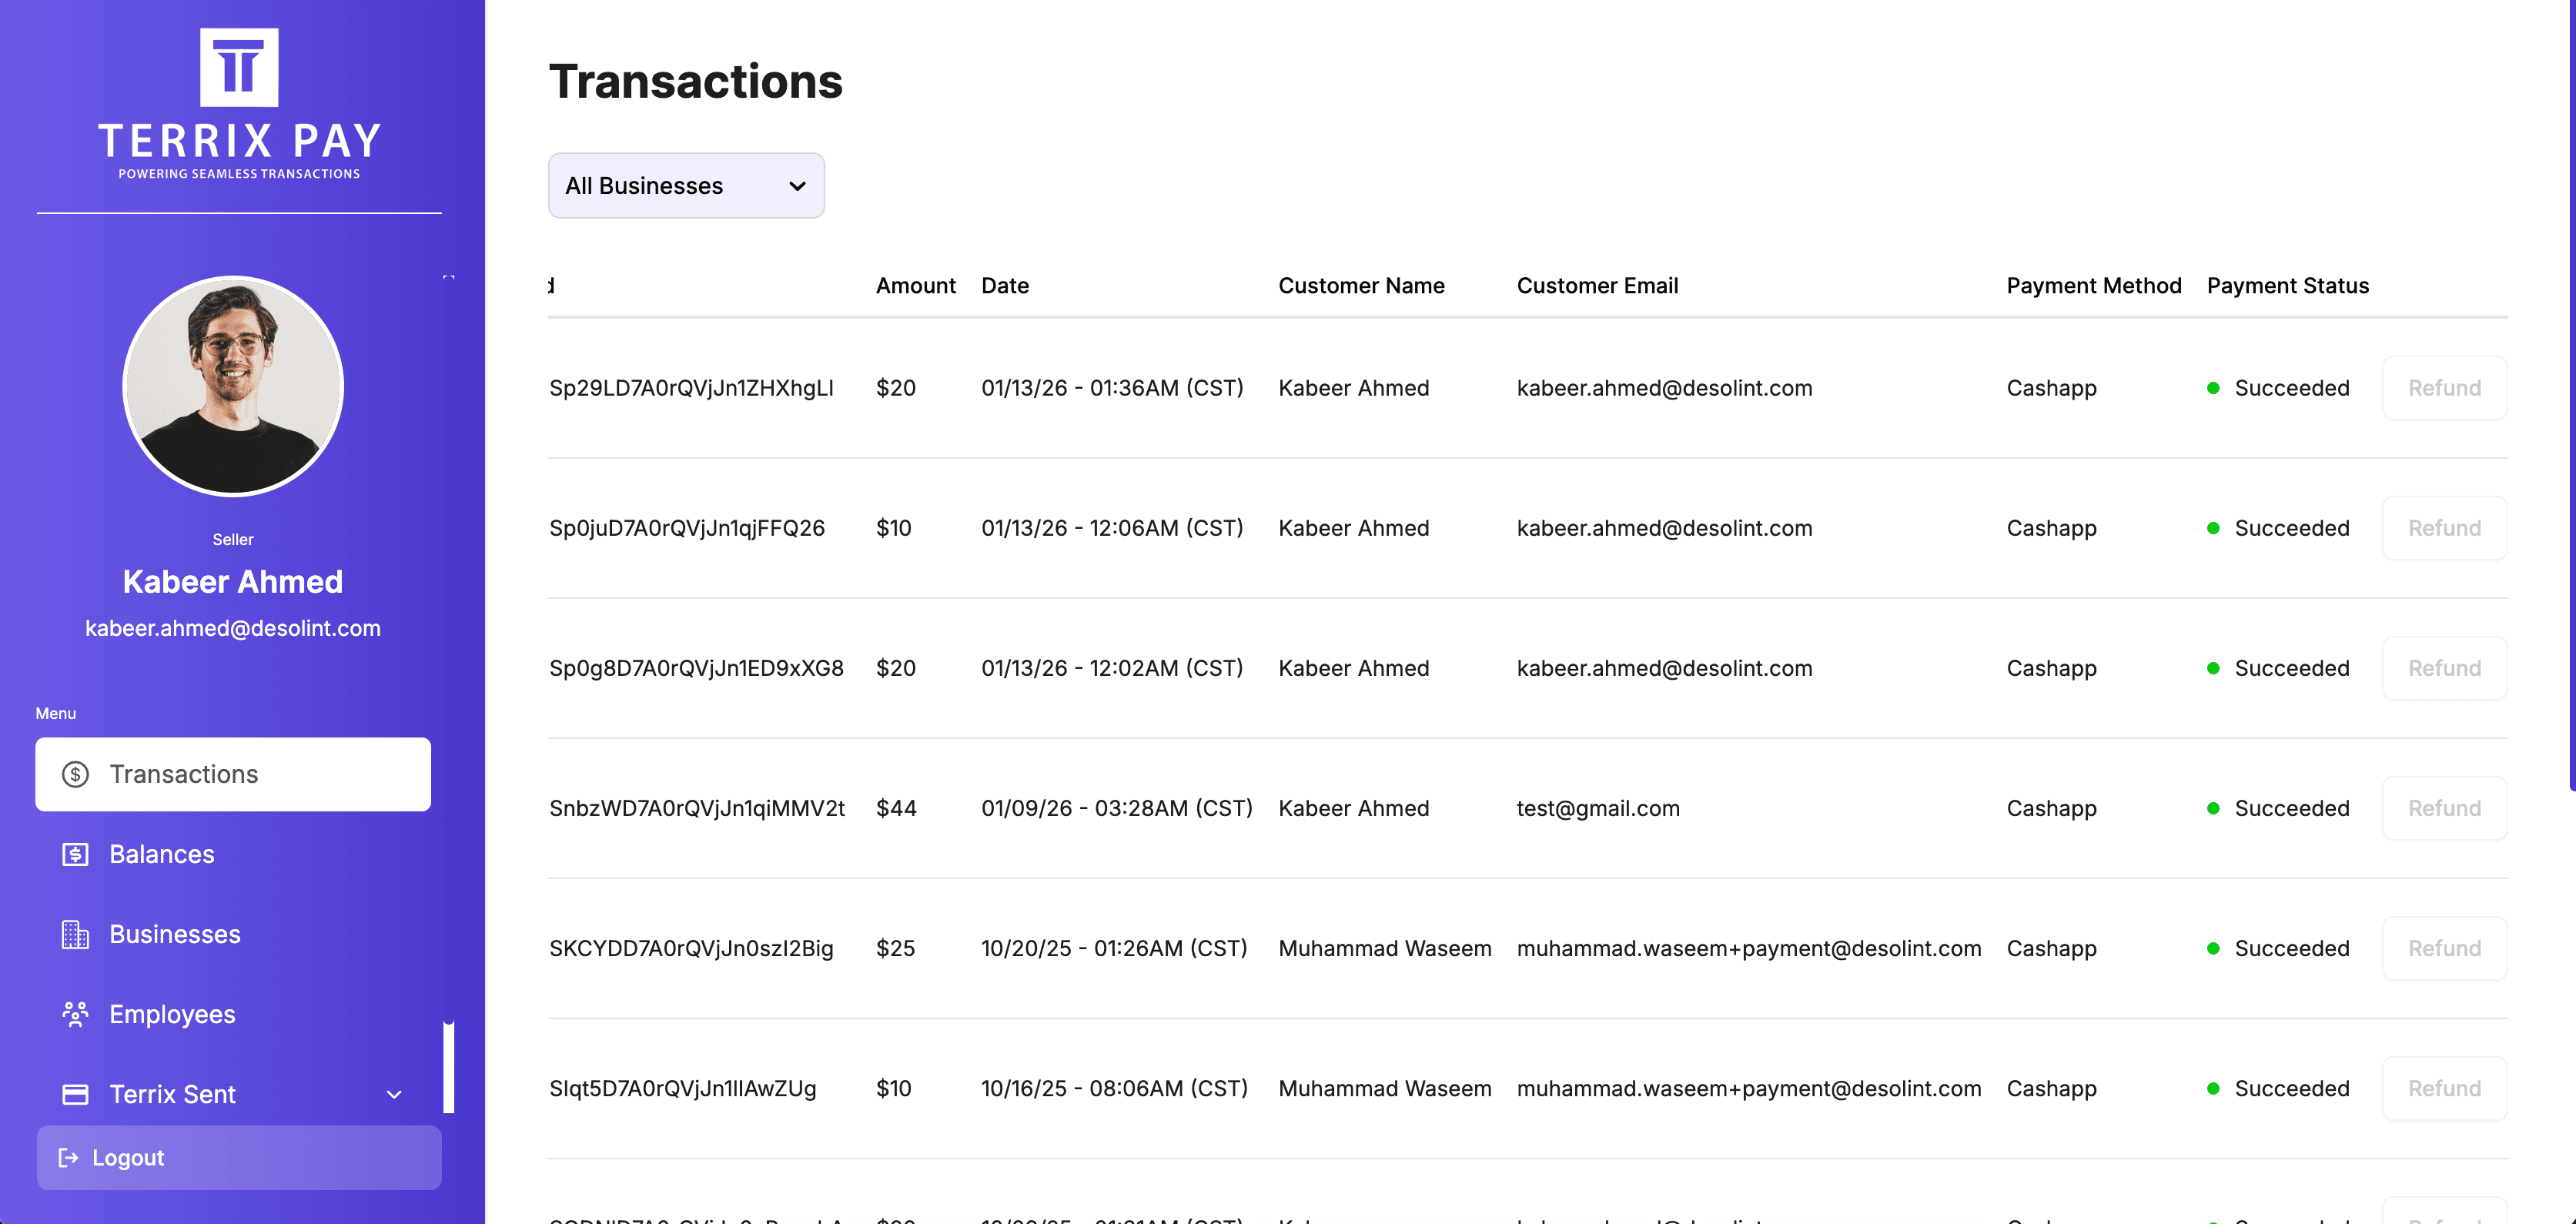This screenshot has width=2576, height=1224.
Task: Click the Customer Email column header
Action: pos(1597,286)
